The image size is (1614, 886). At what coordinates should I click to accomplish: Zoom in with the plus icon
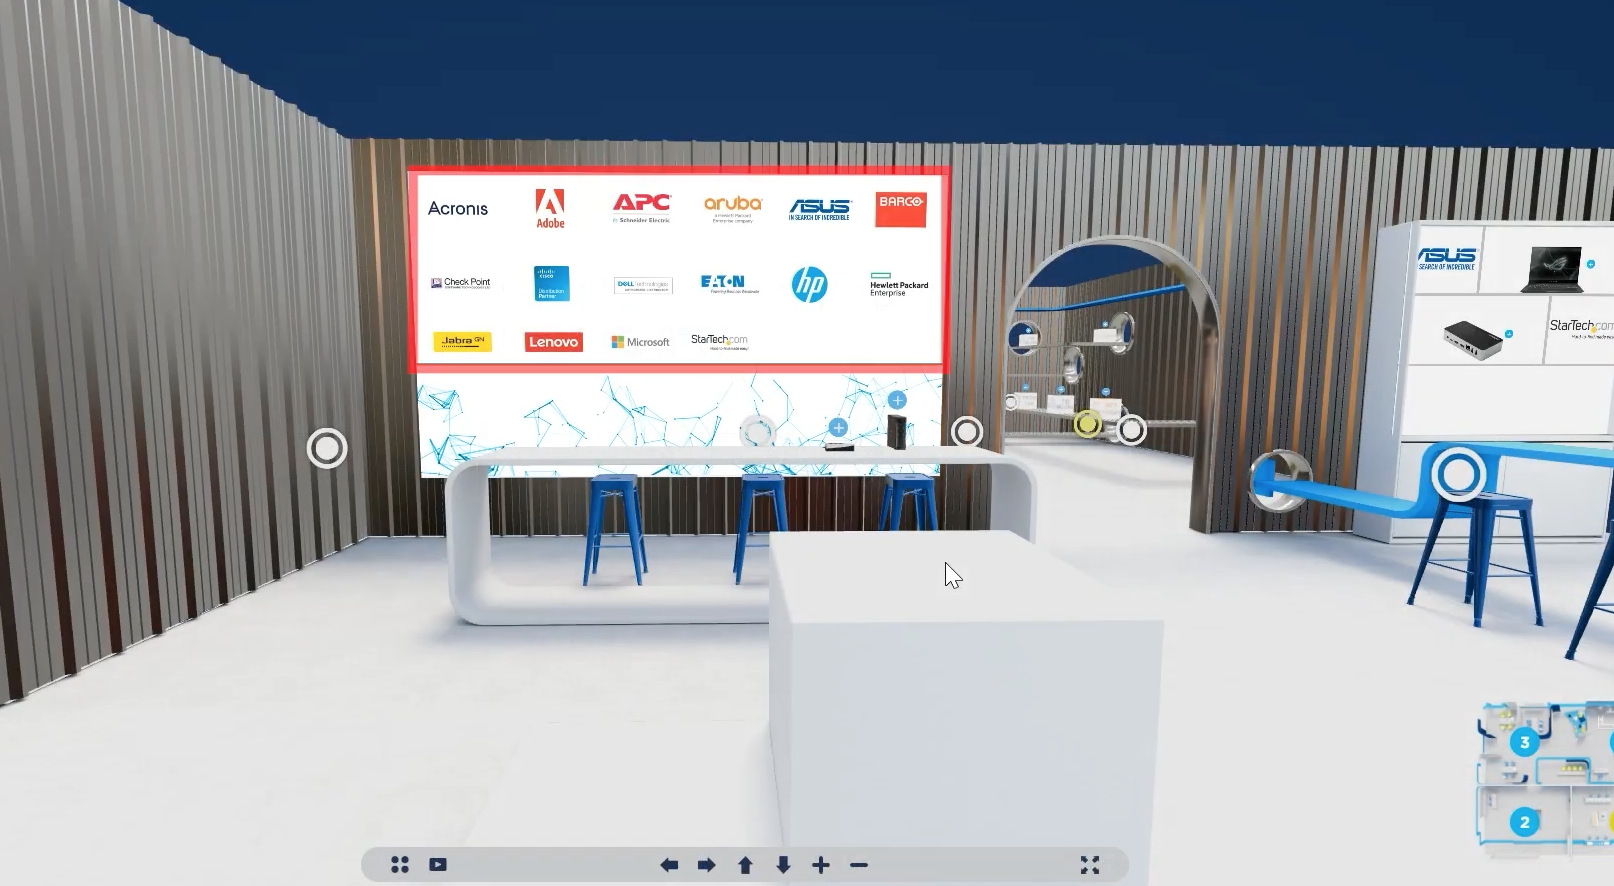(x=821, y=865)
